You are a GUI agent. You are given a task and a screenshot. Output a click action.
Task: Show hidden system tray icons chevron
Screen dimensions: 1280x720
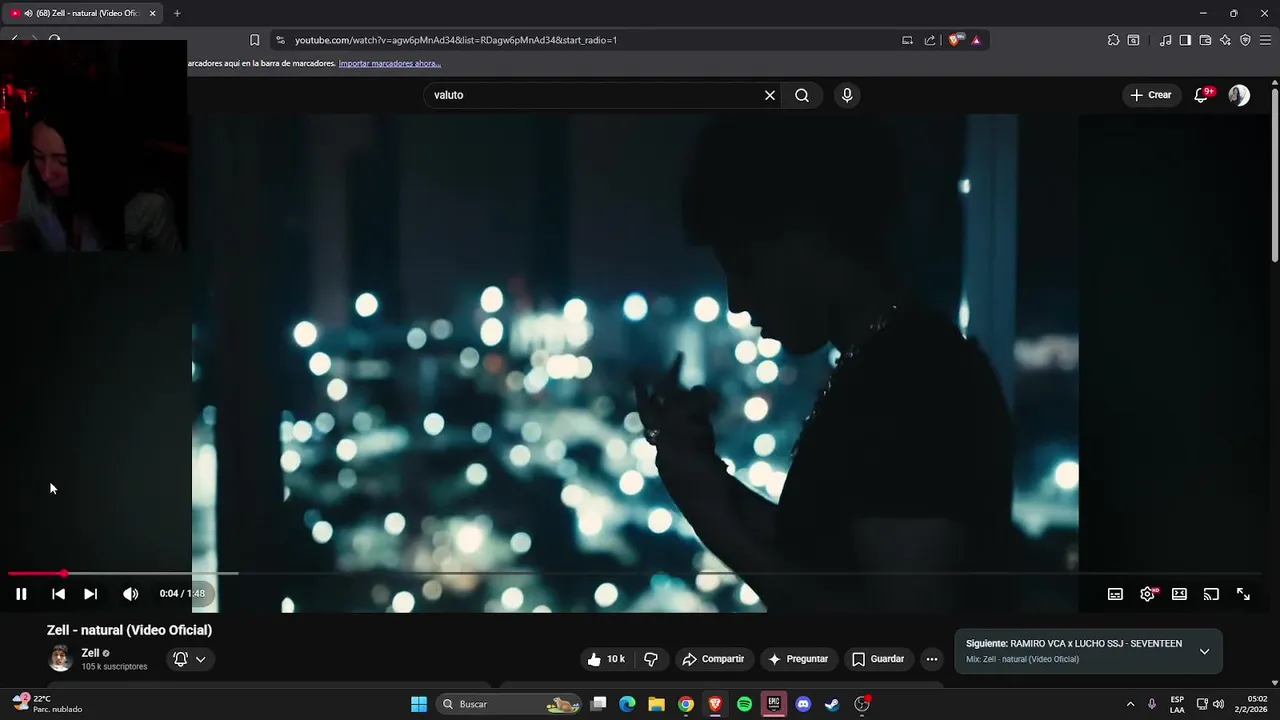click(x=1130, y=704)
